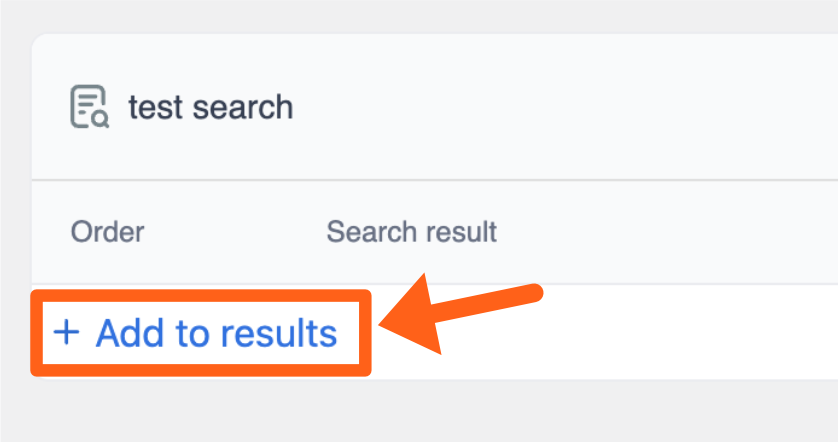Sort the table by Order column
838x442 pixels.
click(107, 232)
